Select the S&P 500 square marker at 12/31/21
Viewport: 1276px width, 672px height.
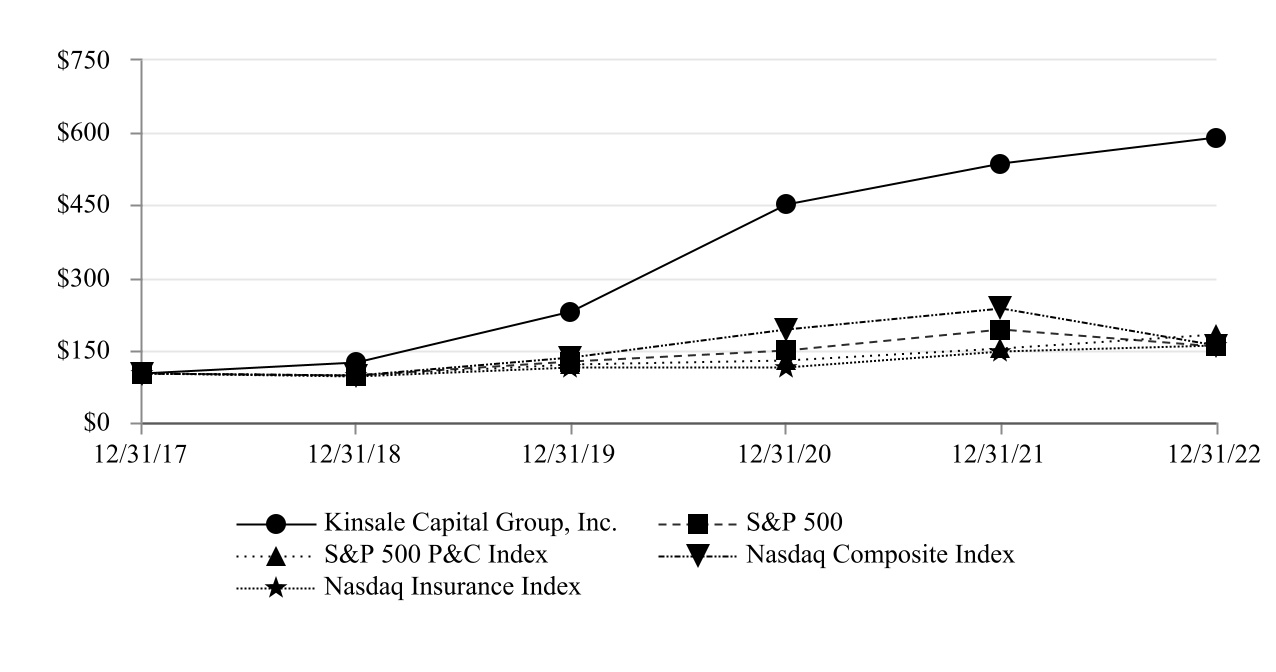pos(1000,330)
